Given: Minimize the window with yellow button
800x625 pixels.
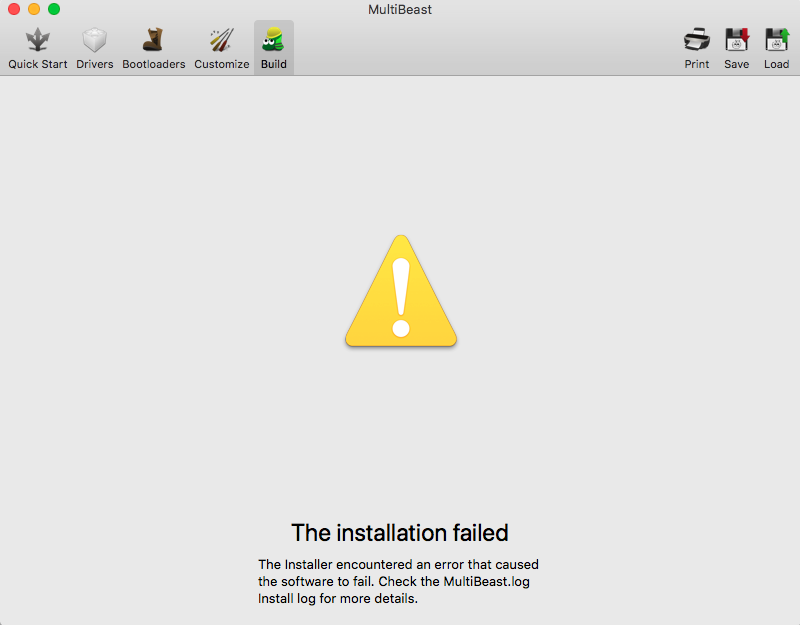Looking at the screenshot, I should 34,9.
